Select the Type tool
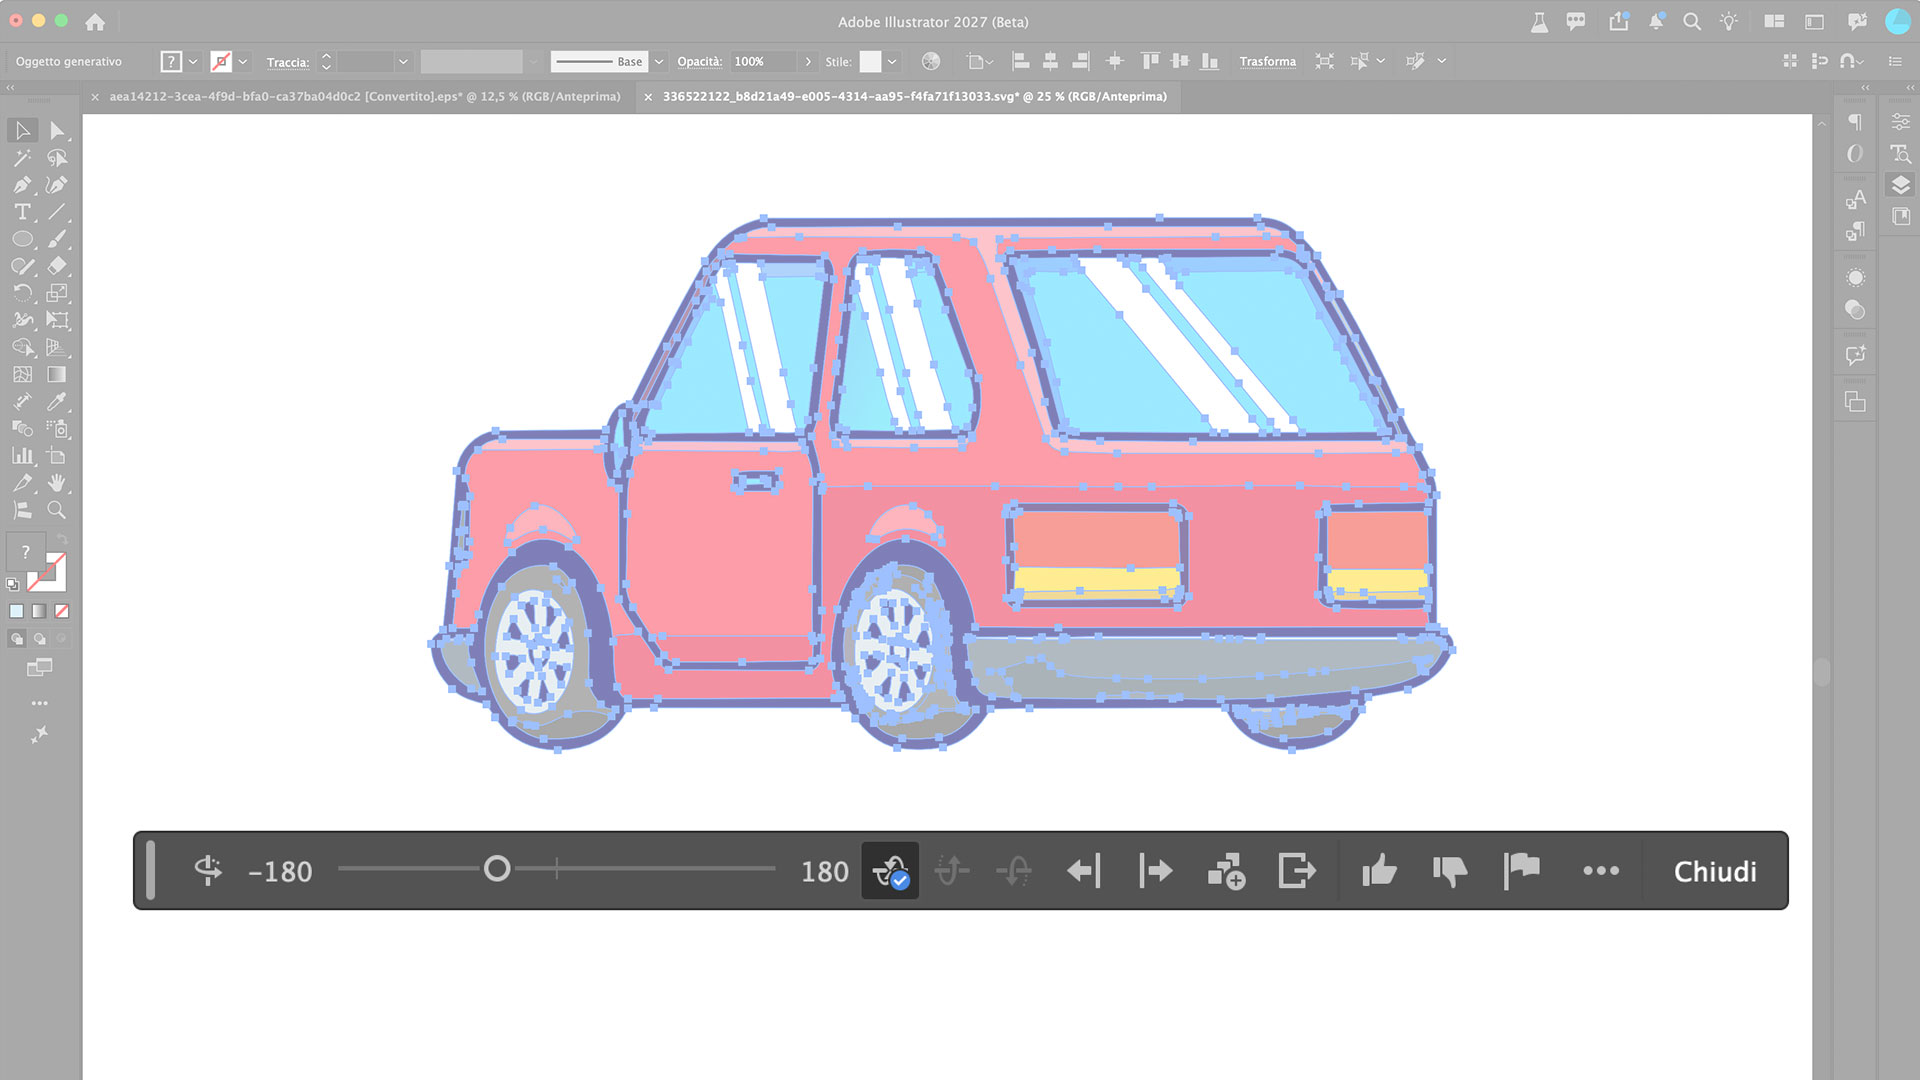 [22, 212]
